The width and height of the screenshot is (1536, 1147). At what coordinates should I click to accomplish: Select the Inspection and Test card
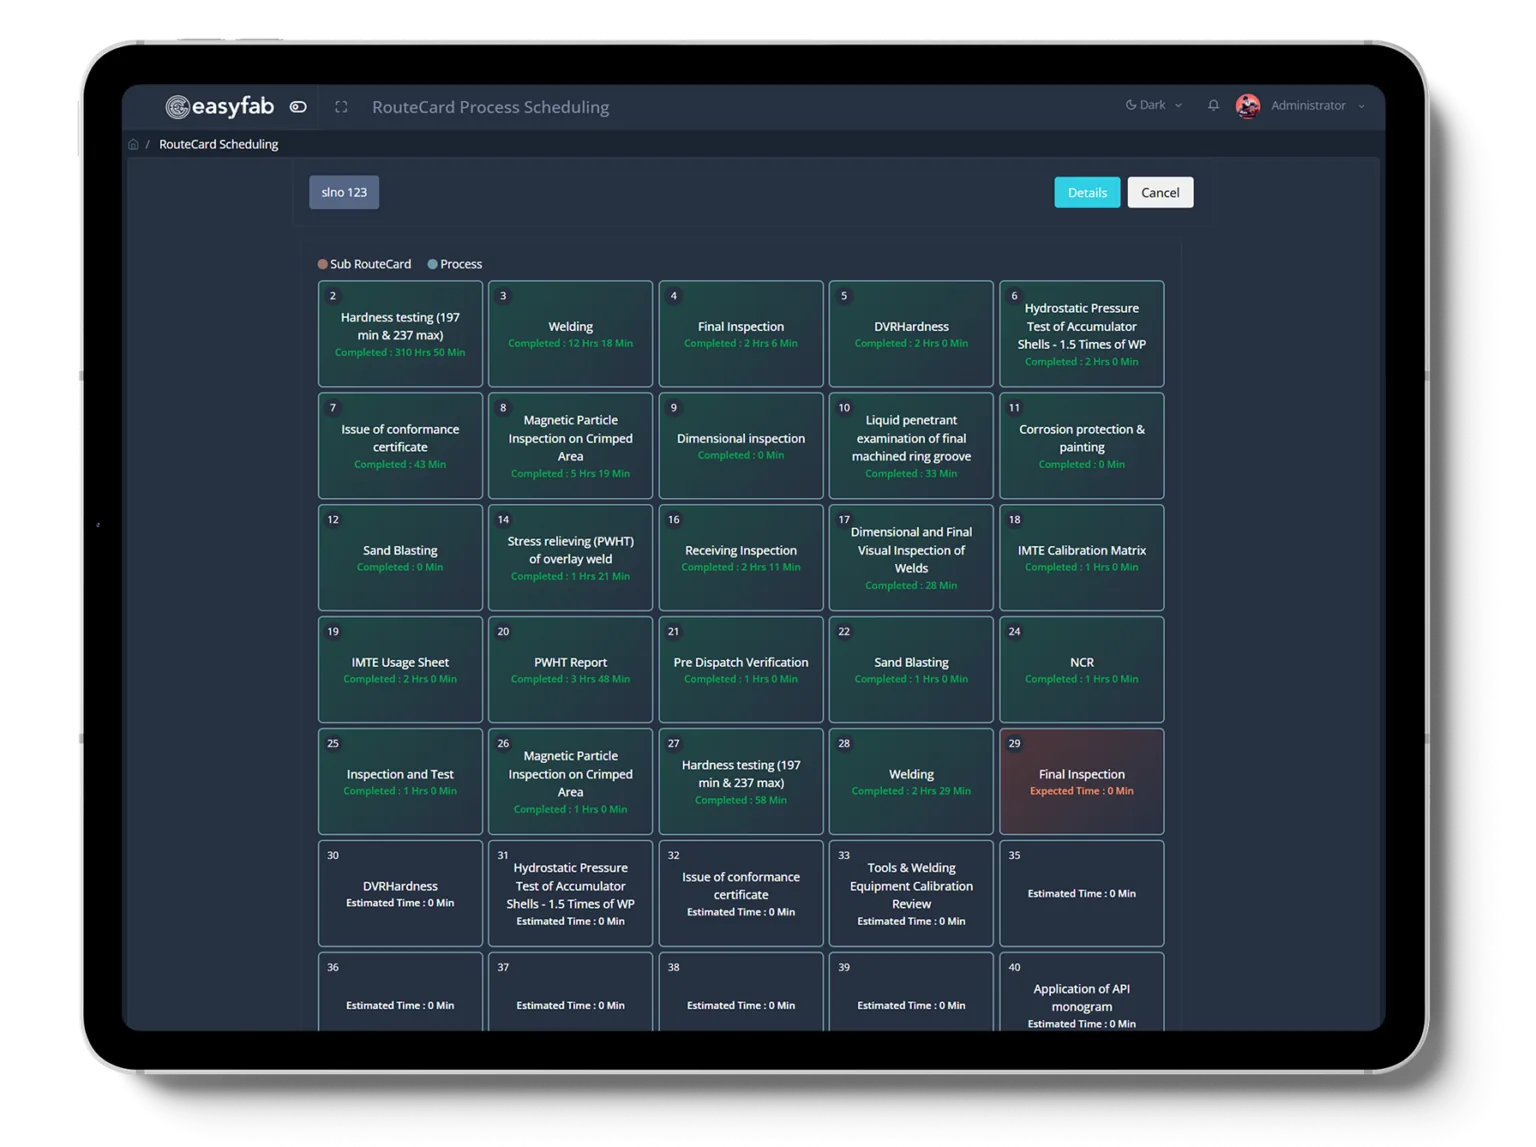[x=400, y=782]
